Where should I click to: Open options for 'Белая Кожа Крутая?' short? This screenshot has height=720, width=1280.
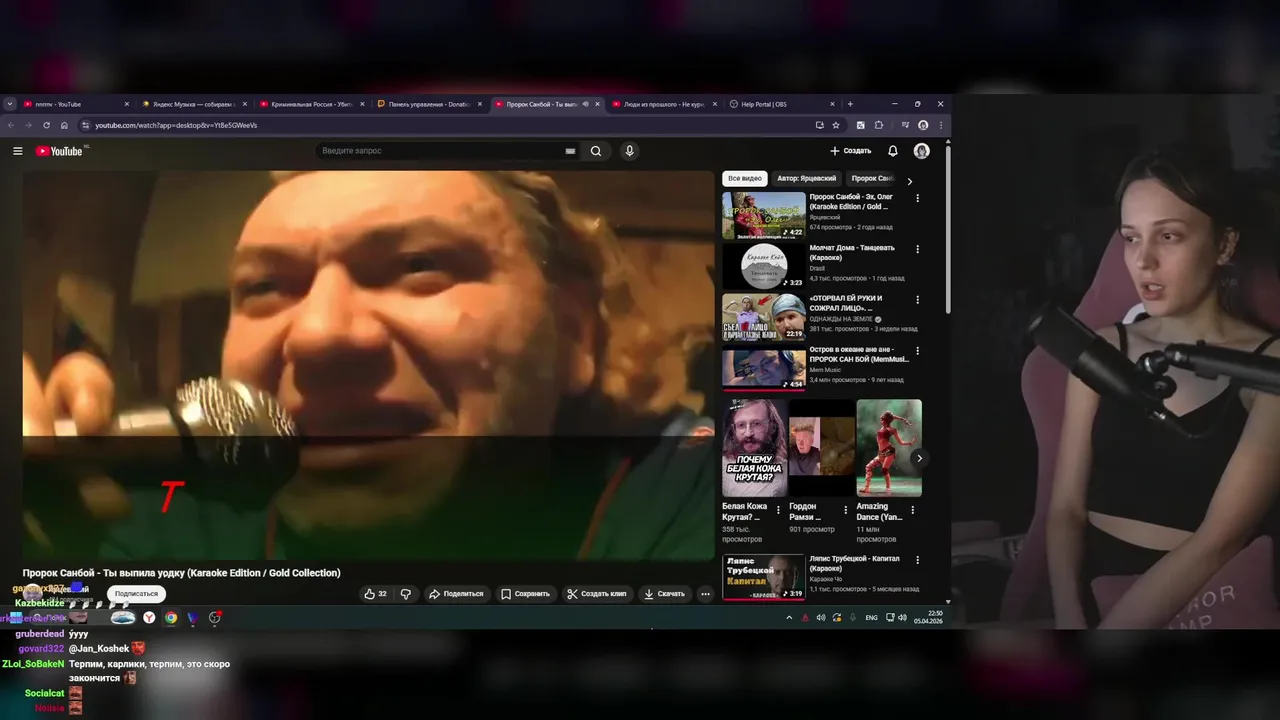pos(777,509)
